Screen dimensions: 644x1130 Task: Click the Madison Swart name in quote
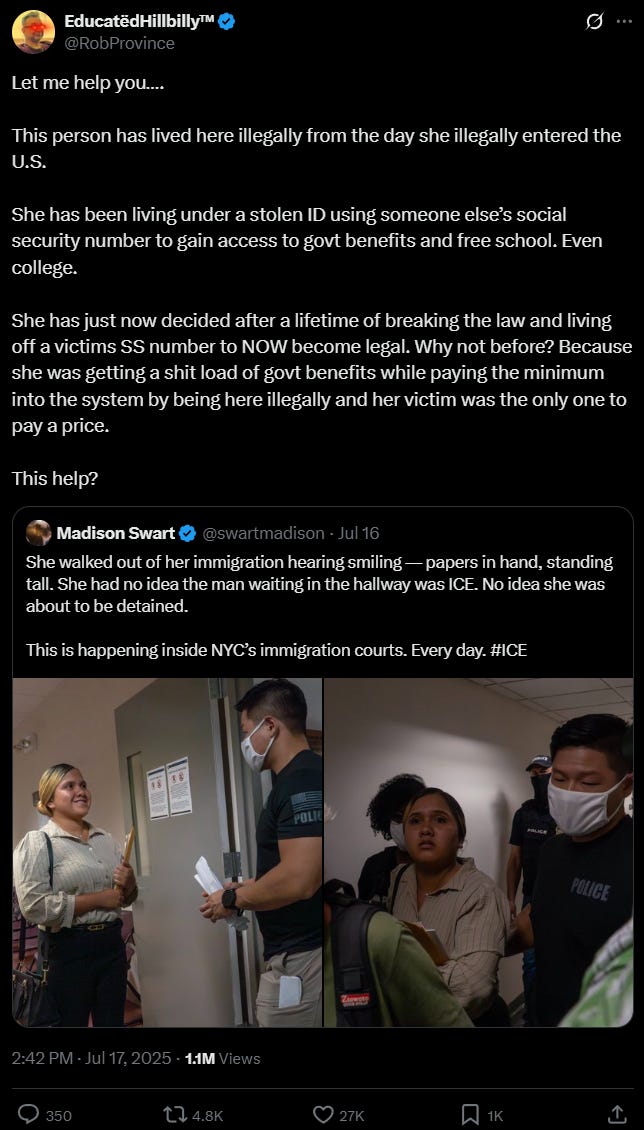115,533
